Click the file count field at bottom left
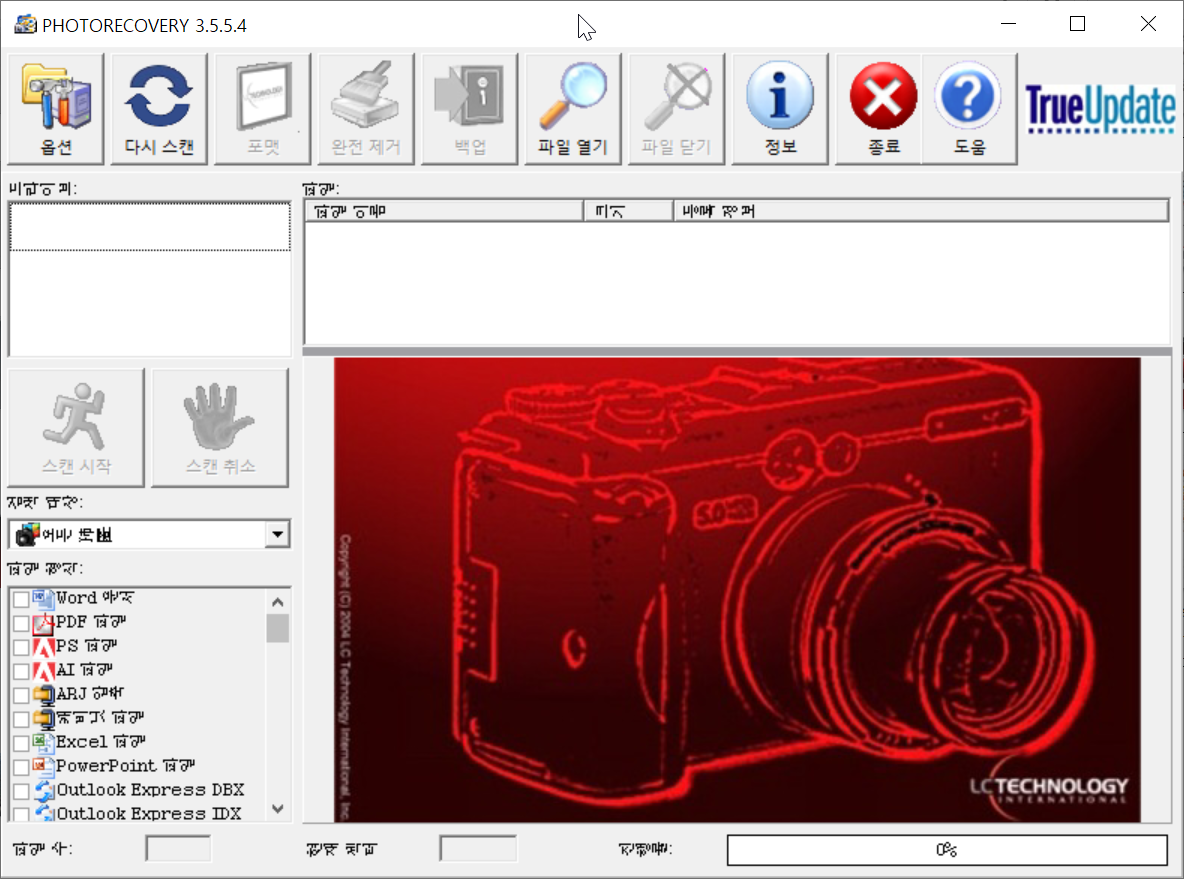This screenshot has width=1184, height=879. (x=178, y=849)
